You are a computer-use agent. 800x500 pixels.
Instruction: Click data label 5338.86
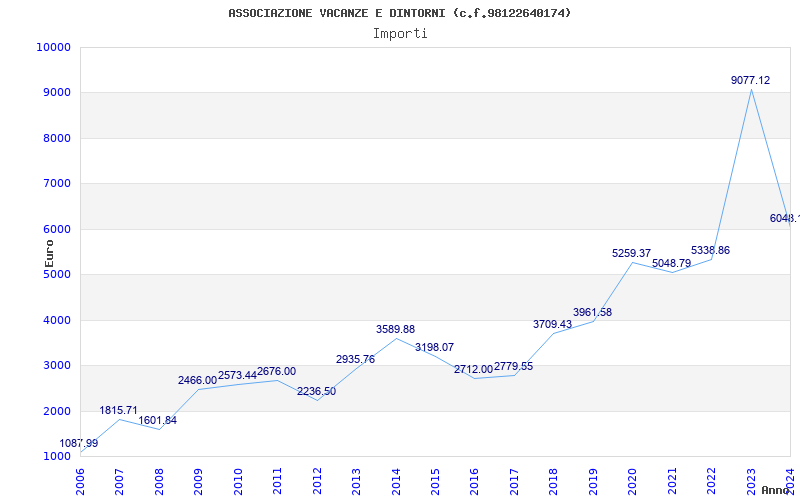click(x=711, y=251)
